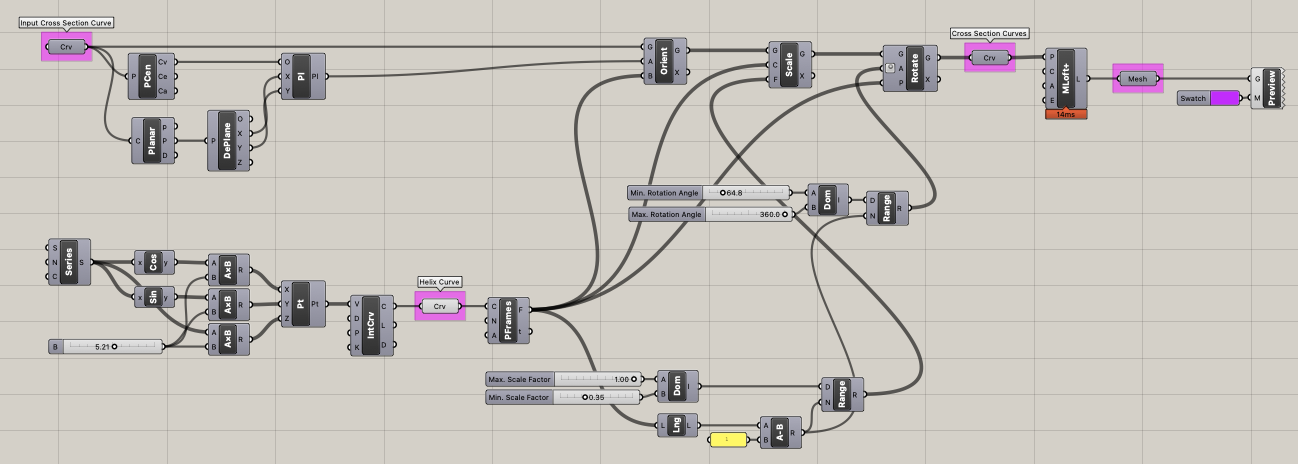The height and width of the screenshot is (464, 1298).
Task: Select the magenta Mesh parameter
Action: (1138, 79)
